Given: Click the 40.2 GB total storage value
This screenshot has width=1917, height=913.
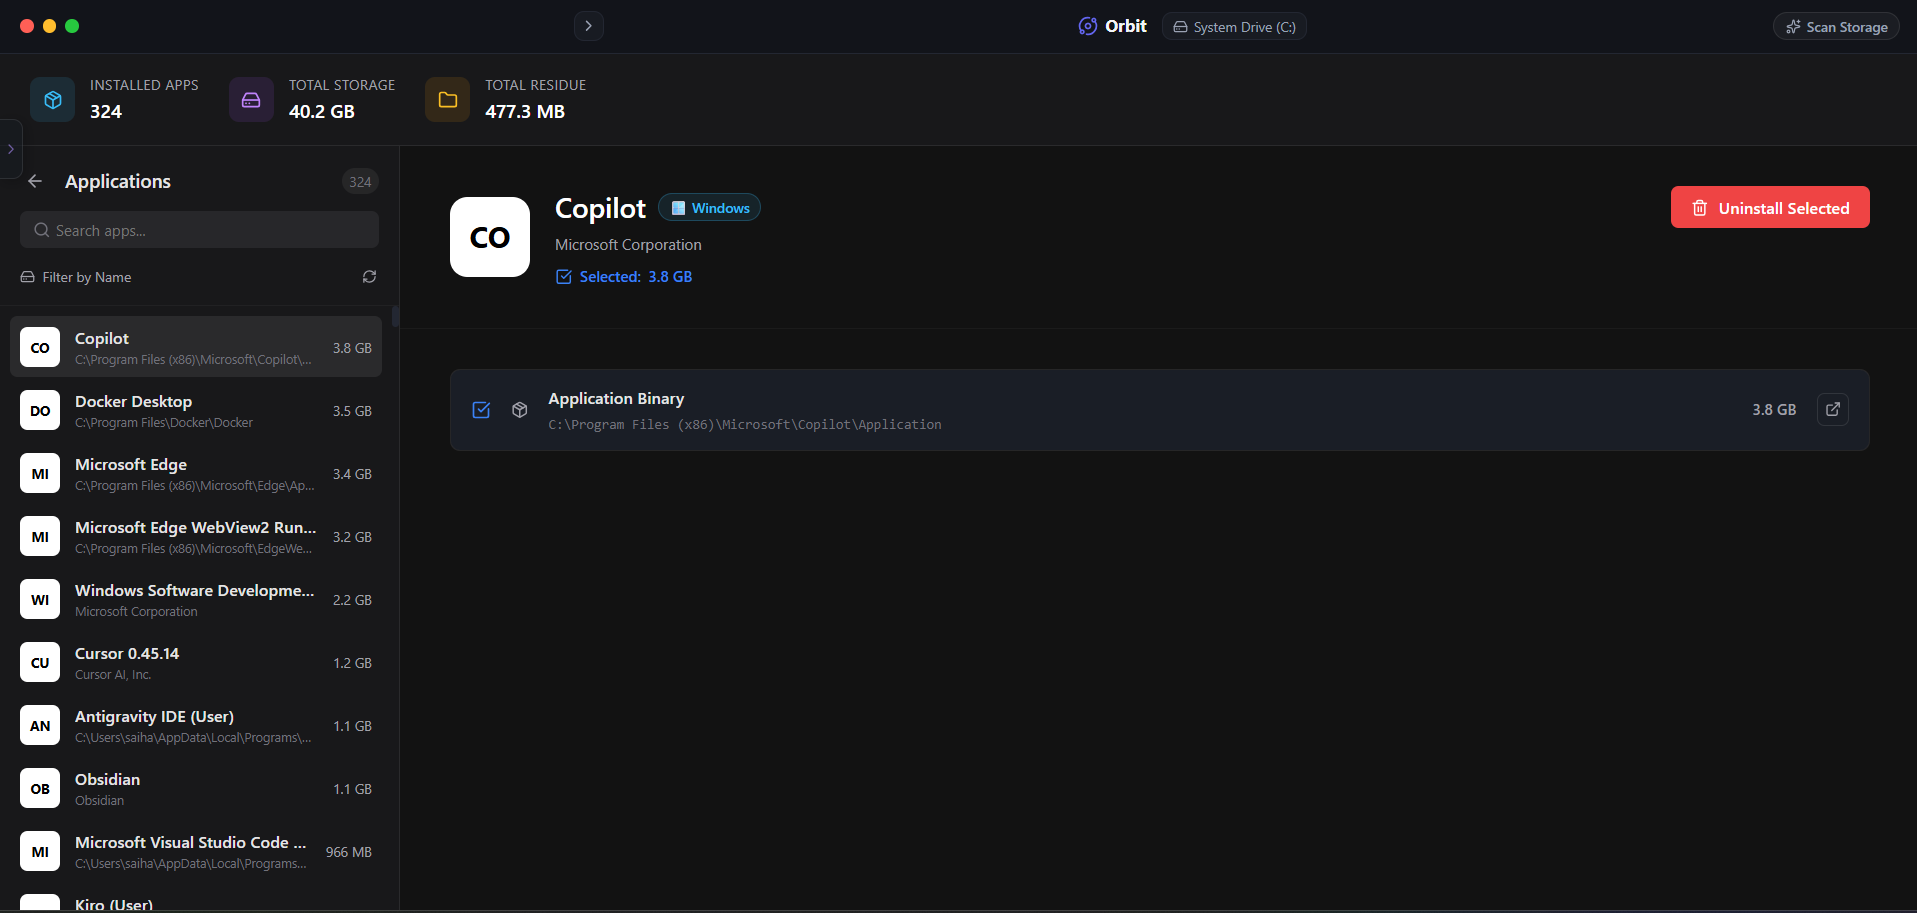Looking at the screenshot, I should (x=322, y=111).
